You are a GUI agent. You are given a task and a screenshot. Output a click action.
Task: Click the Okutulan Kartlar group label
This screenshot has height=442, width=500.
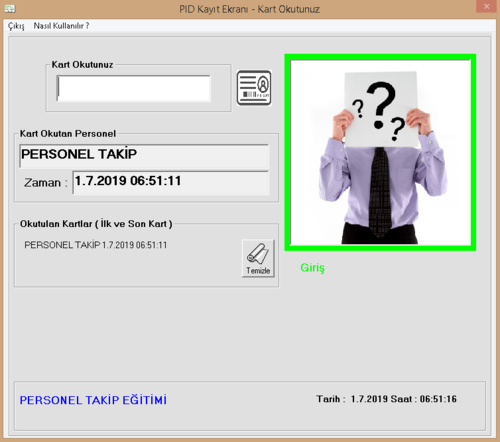pos(96,224)
